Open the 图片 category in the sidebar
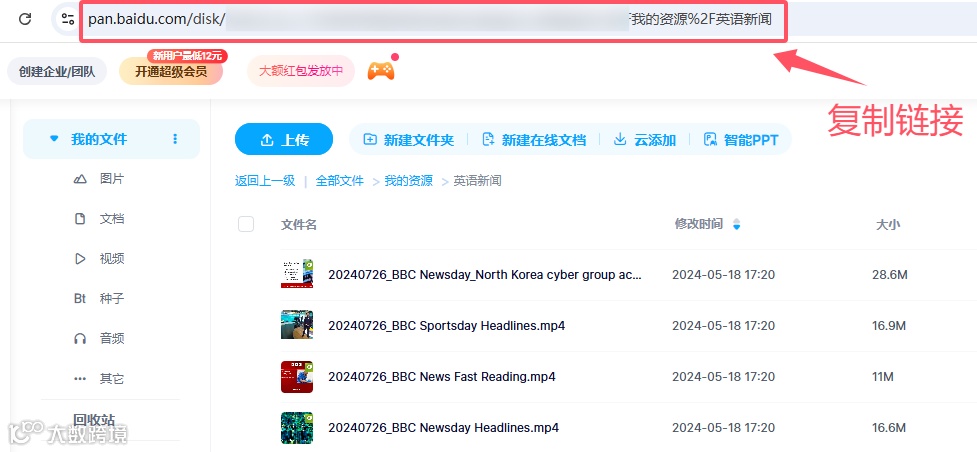977x452 pixels. tap(112, 180)
